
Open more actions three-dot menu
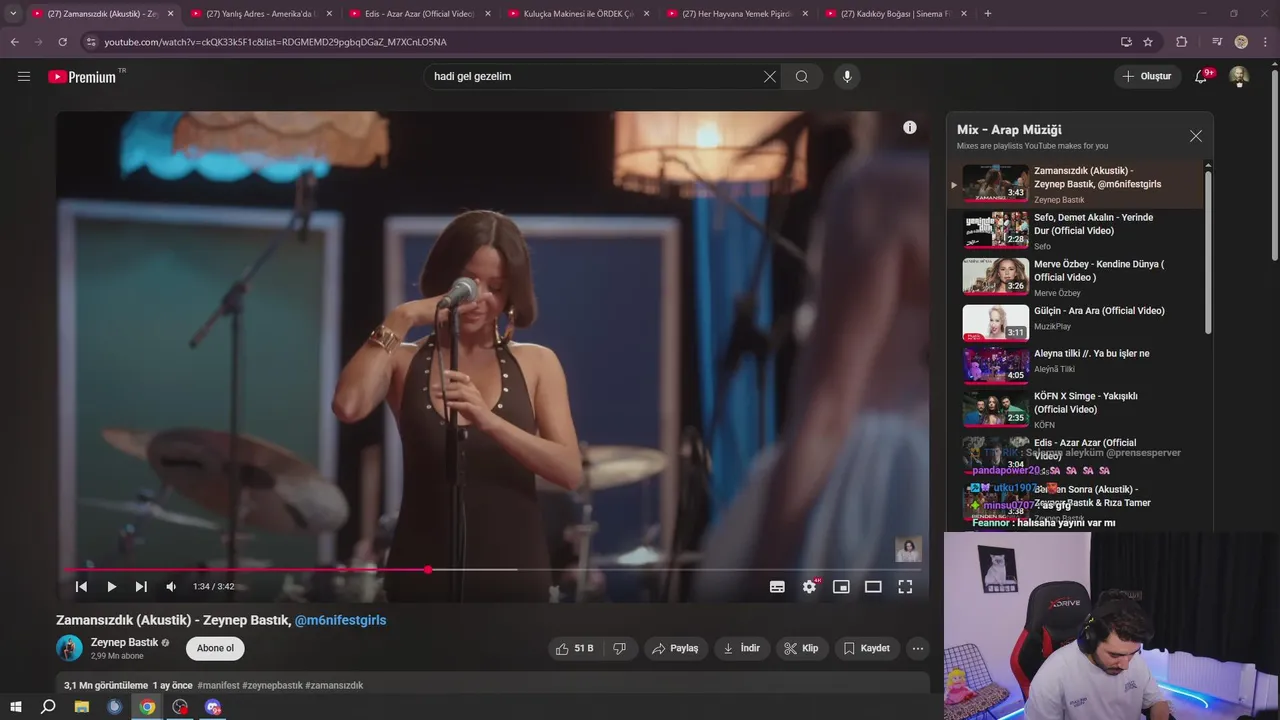[917, 648]
